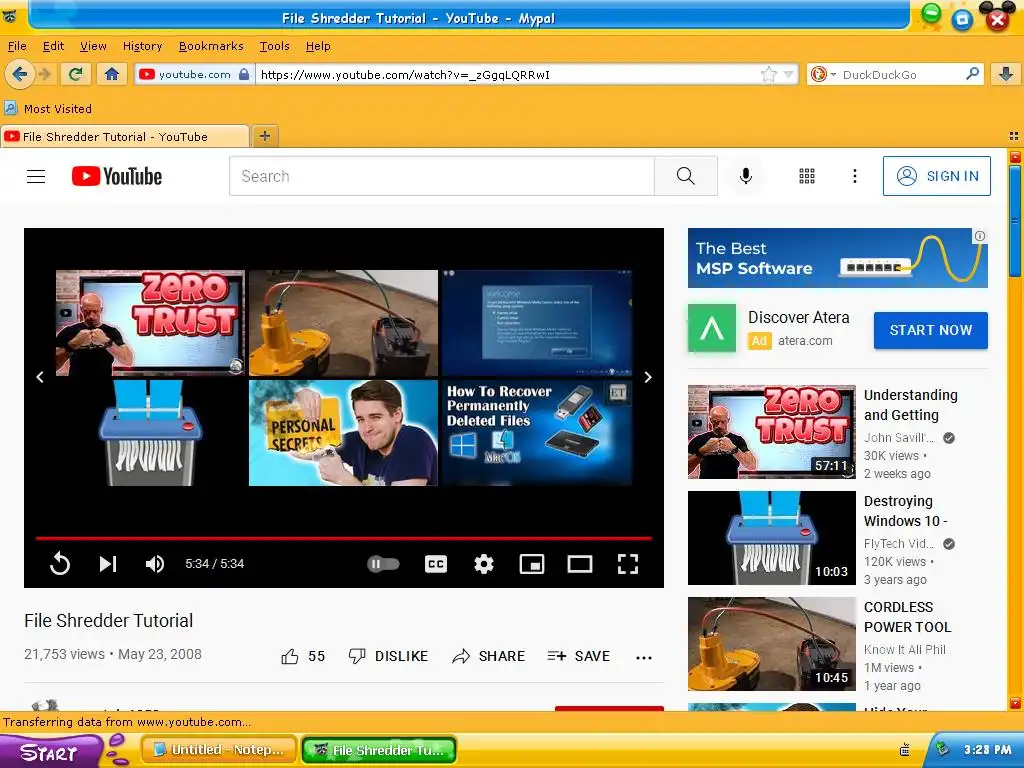Open the View menu
This screenshot has height=768, width=1024.
pyautogui.click(x=93, y=46)
